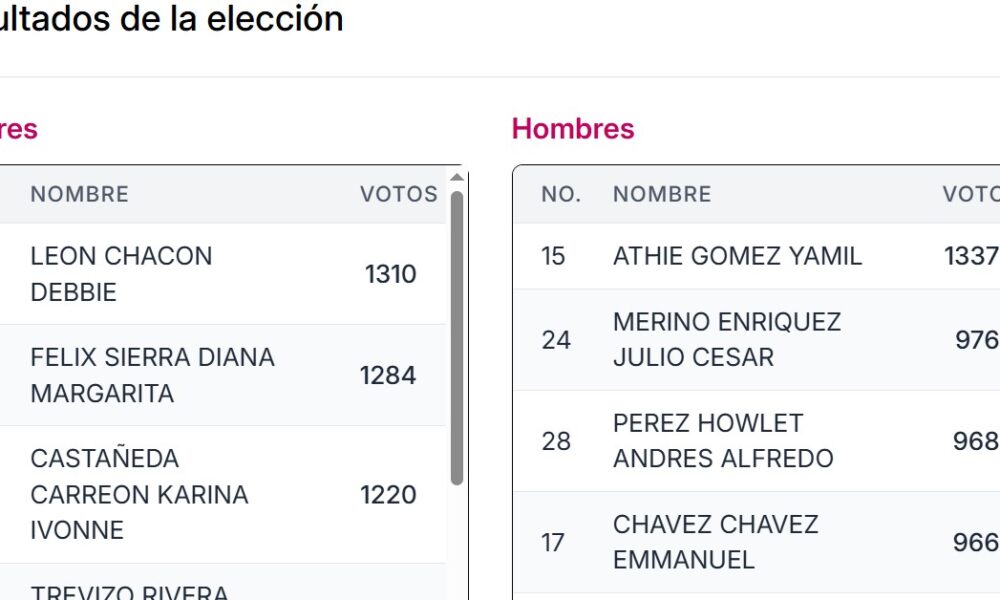
Task: Click the VOTOS column header in the left table
Action: tap(399, 194)
